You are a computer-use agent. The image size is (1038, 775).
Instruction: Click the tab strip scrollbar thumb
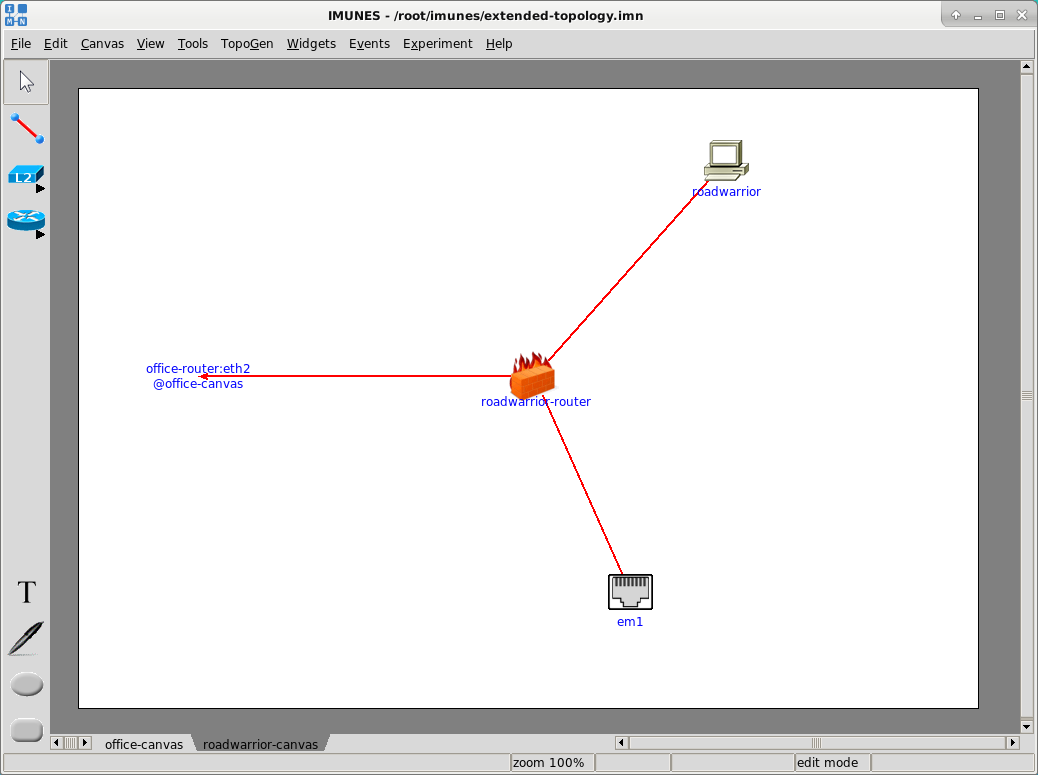(70, 743)
